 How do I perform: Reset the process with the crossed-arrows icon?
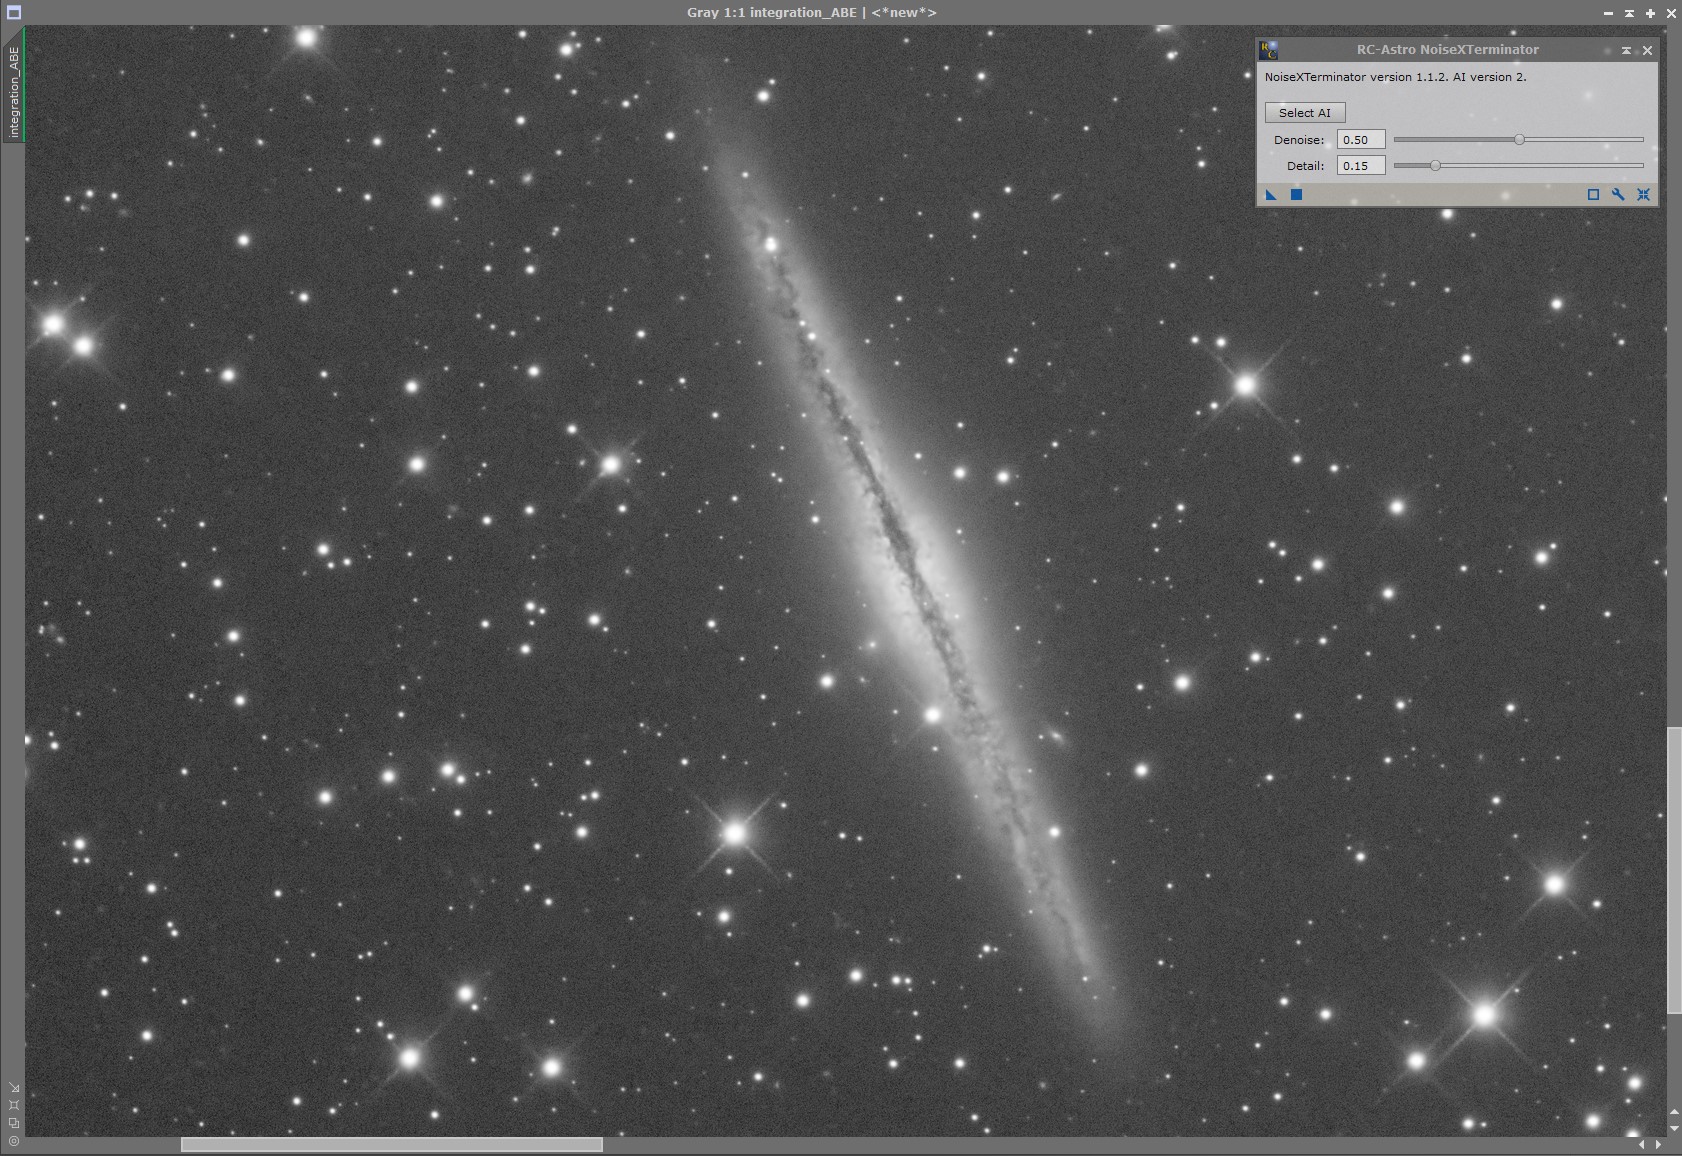tap(1643, 195)
